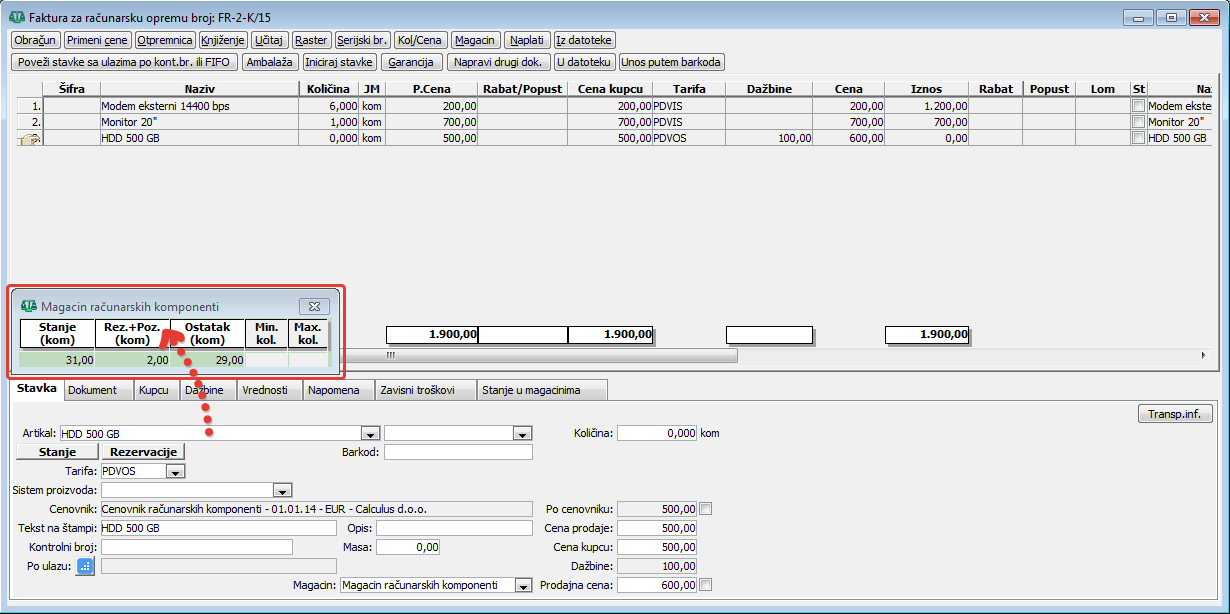This screenshot has width=1230, height=614.
Task: Click the Obračun toolbar button
Action: click(35, 40)
